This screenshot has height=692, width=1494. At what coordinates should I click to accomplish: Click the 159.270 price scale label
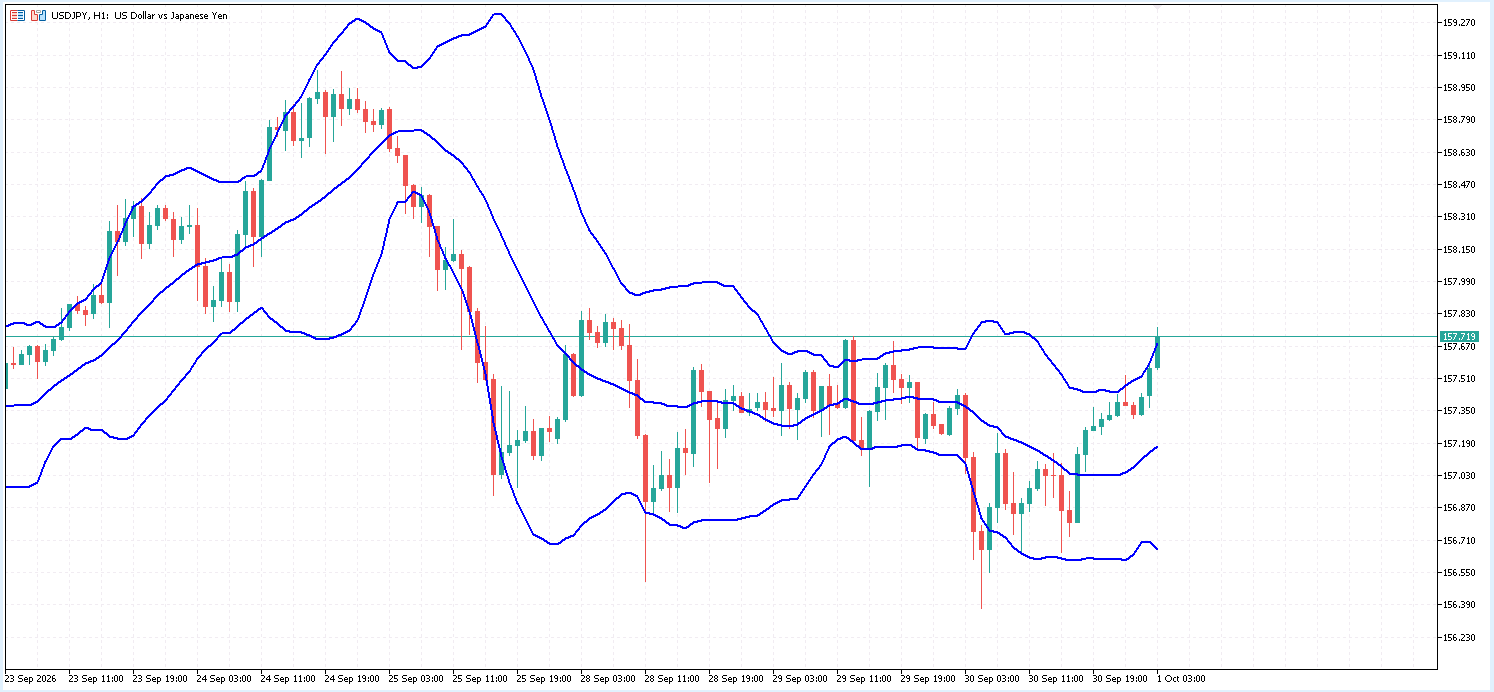(1459, 23)
